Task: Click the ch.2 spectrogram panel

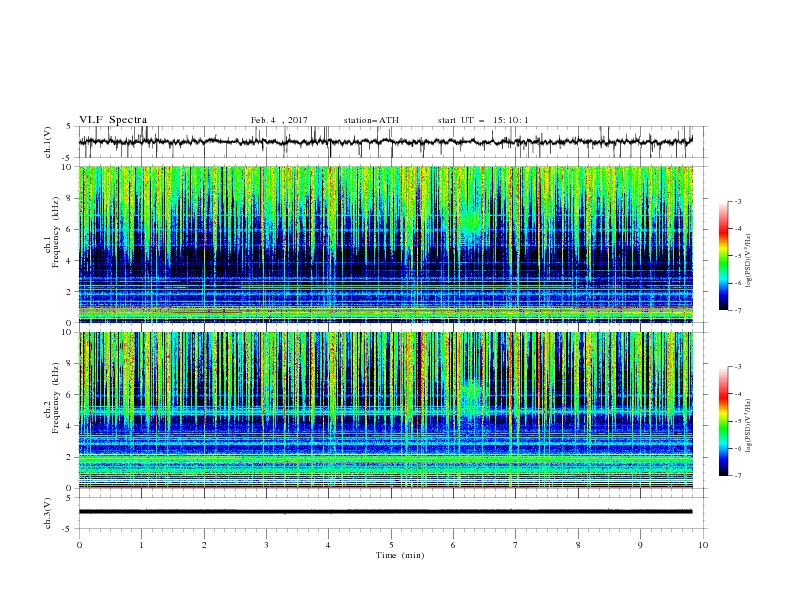Action: point(385,410)
